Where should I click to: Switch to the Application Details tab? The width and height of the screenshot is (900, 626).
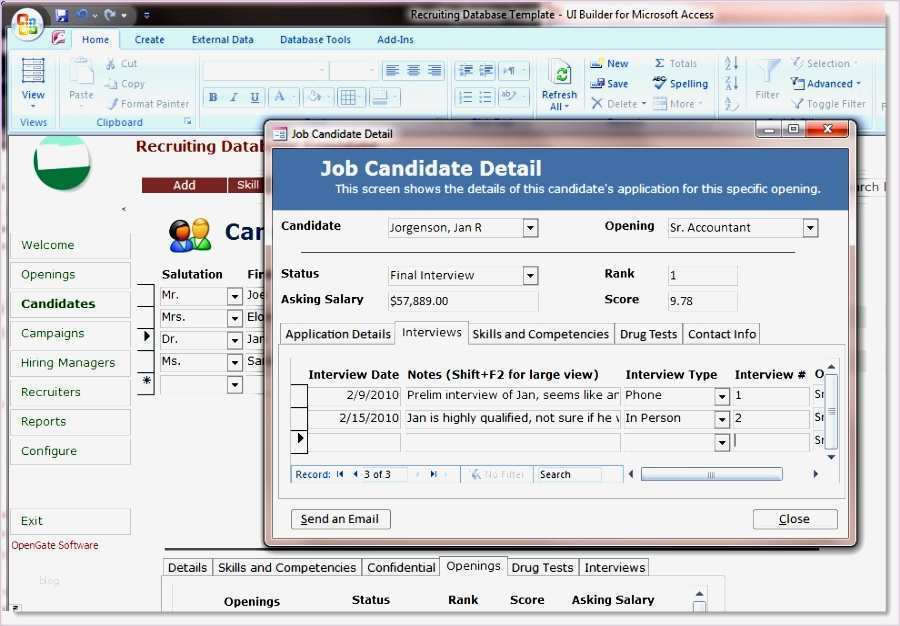pos(338,334)
